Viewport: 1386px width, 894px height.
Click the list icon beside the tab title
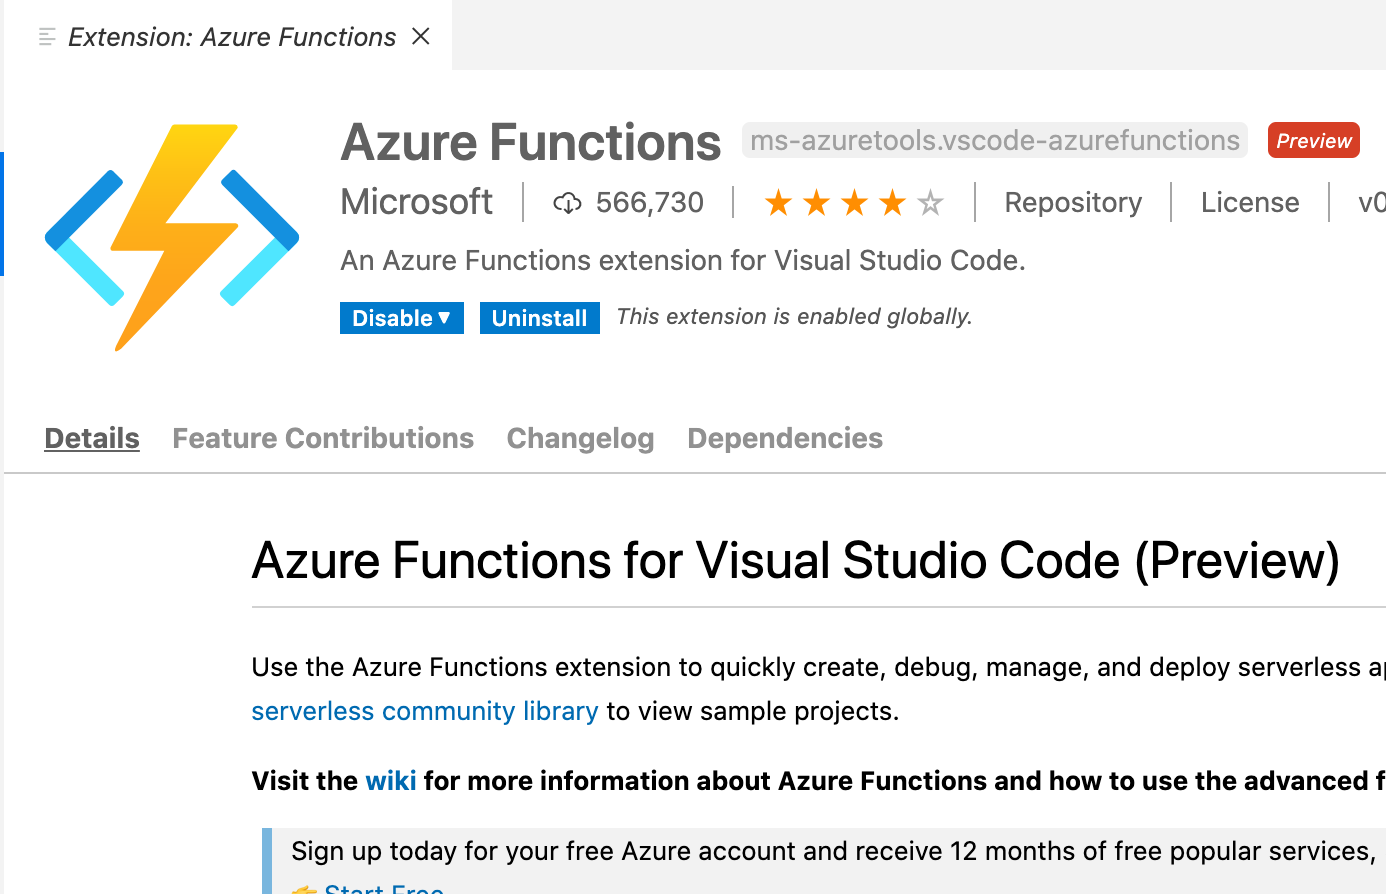(x=44, y=36)
